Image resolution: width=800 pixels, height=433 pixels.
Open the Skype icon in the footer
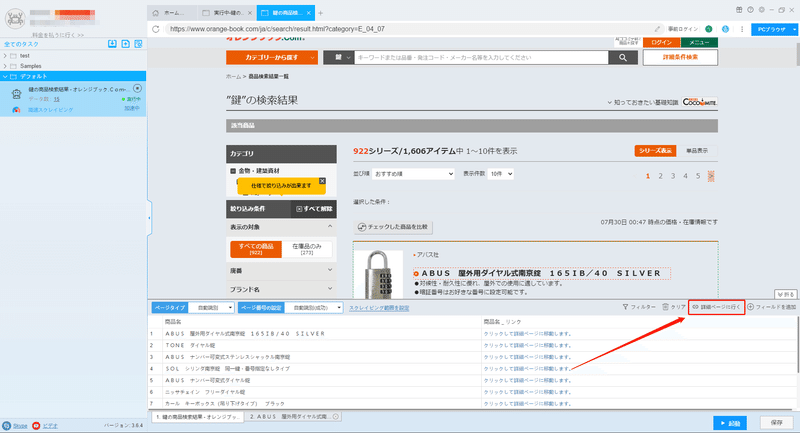coord(7,425)
